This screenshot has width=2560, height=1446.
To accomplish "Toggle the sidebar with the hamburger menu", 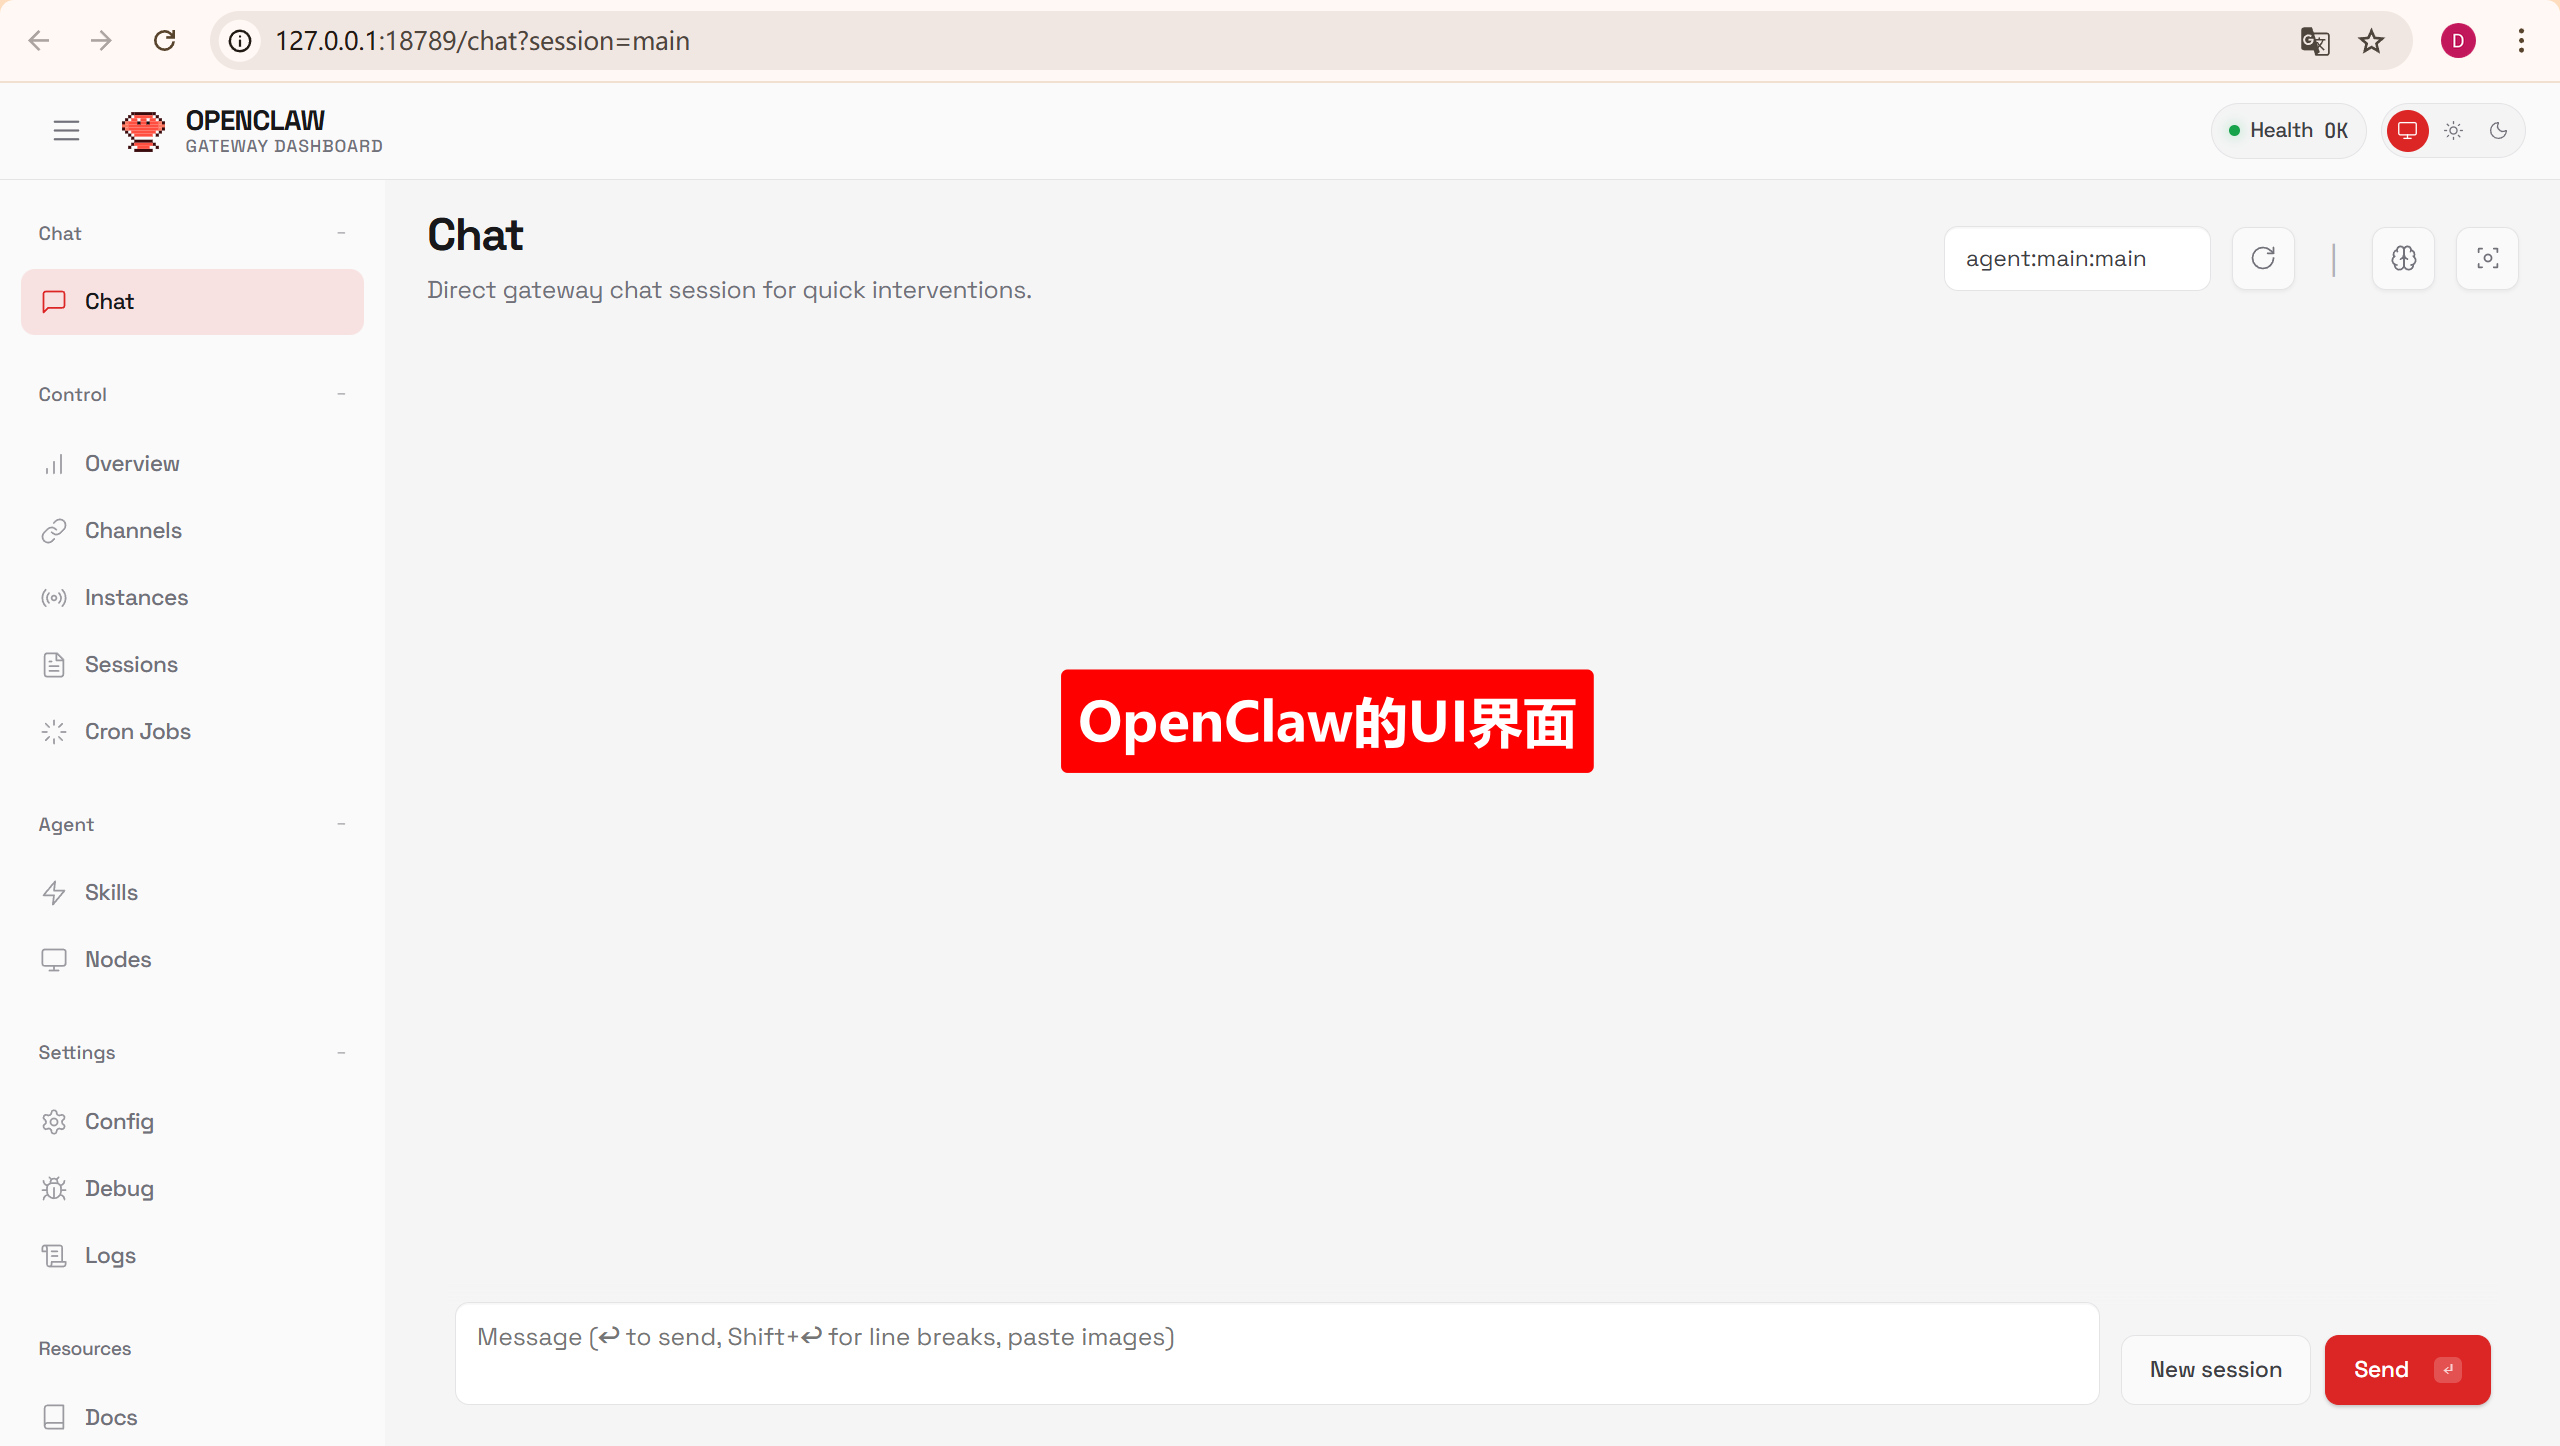I will click(66, 130).
